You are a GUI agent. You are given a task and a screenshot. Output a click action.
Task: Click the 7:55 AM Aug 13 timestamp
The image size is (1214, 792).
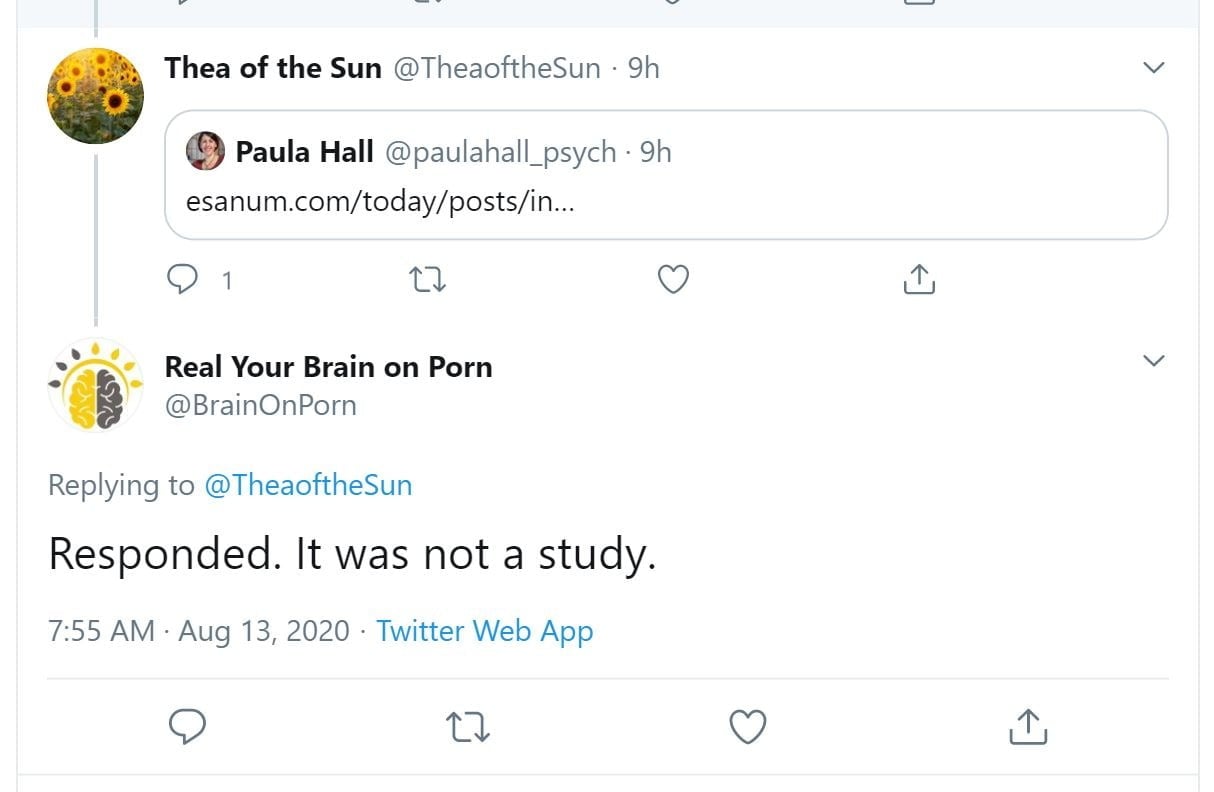point(199,632)
